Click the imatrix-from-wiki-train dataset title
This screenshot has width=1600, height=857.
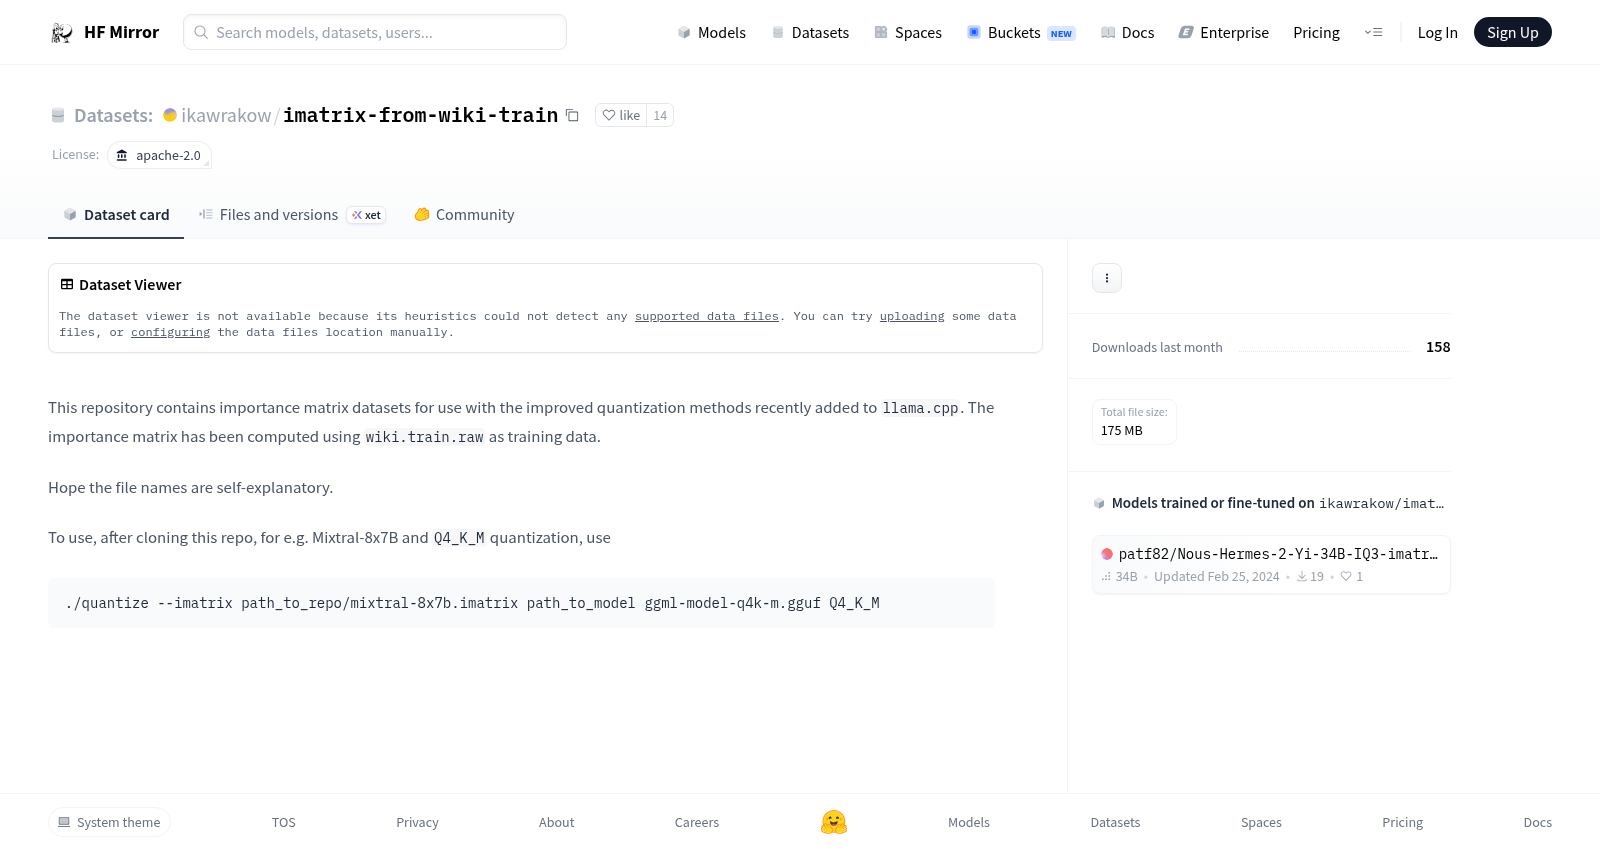pyautogui.click(x=420, y=115)
